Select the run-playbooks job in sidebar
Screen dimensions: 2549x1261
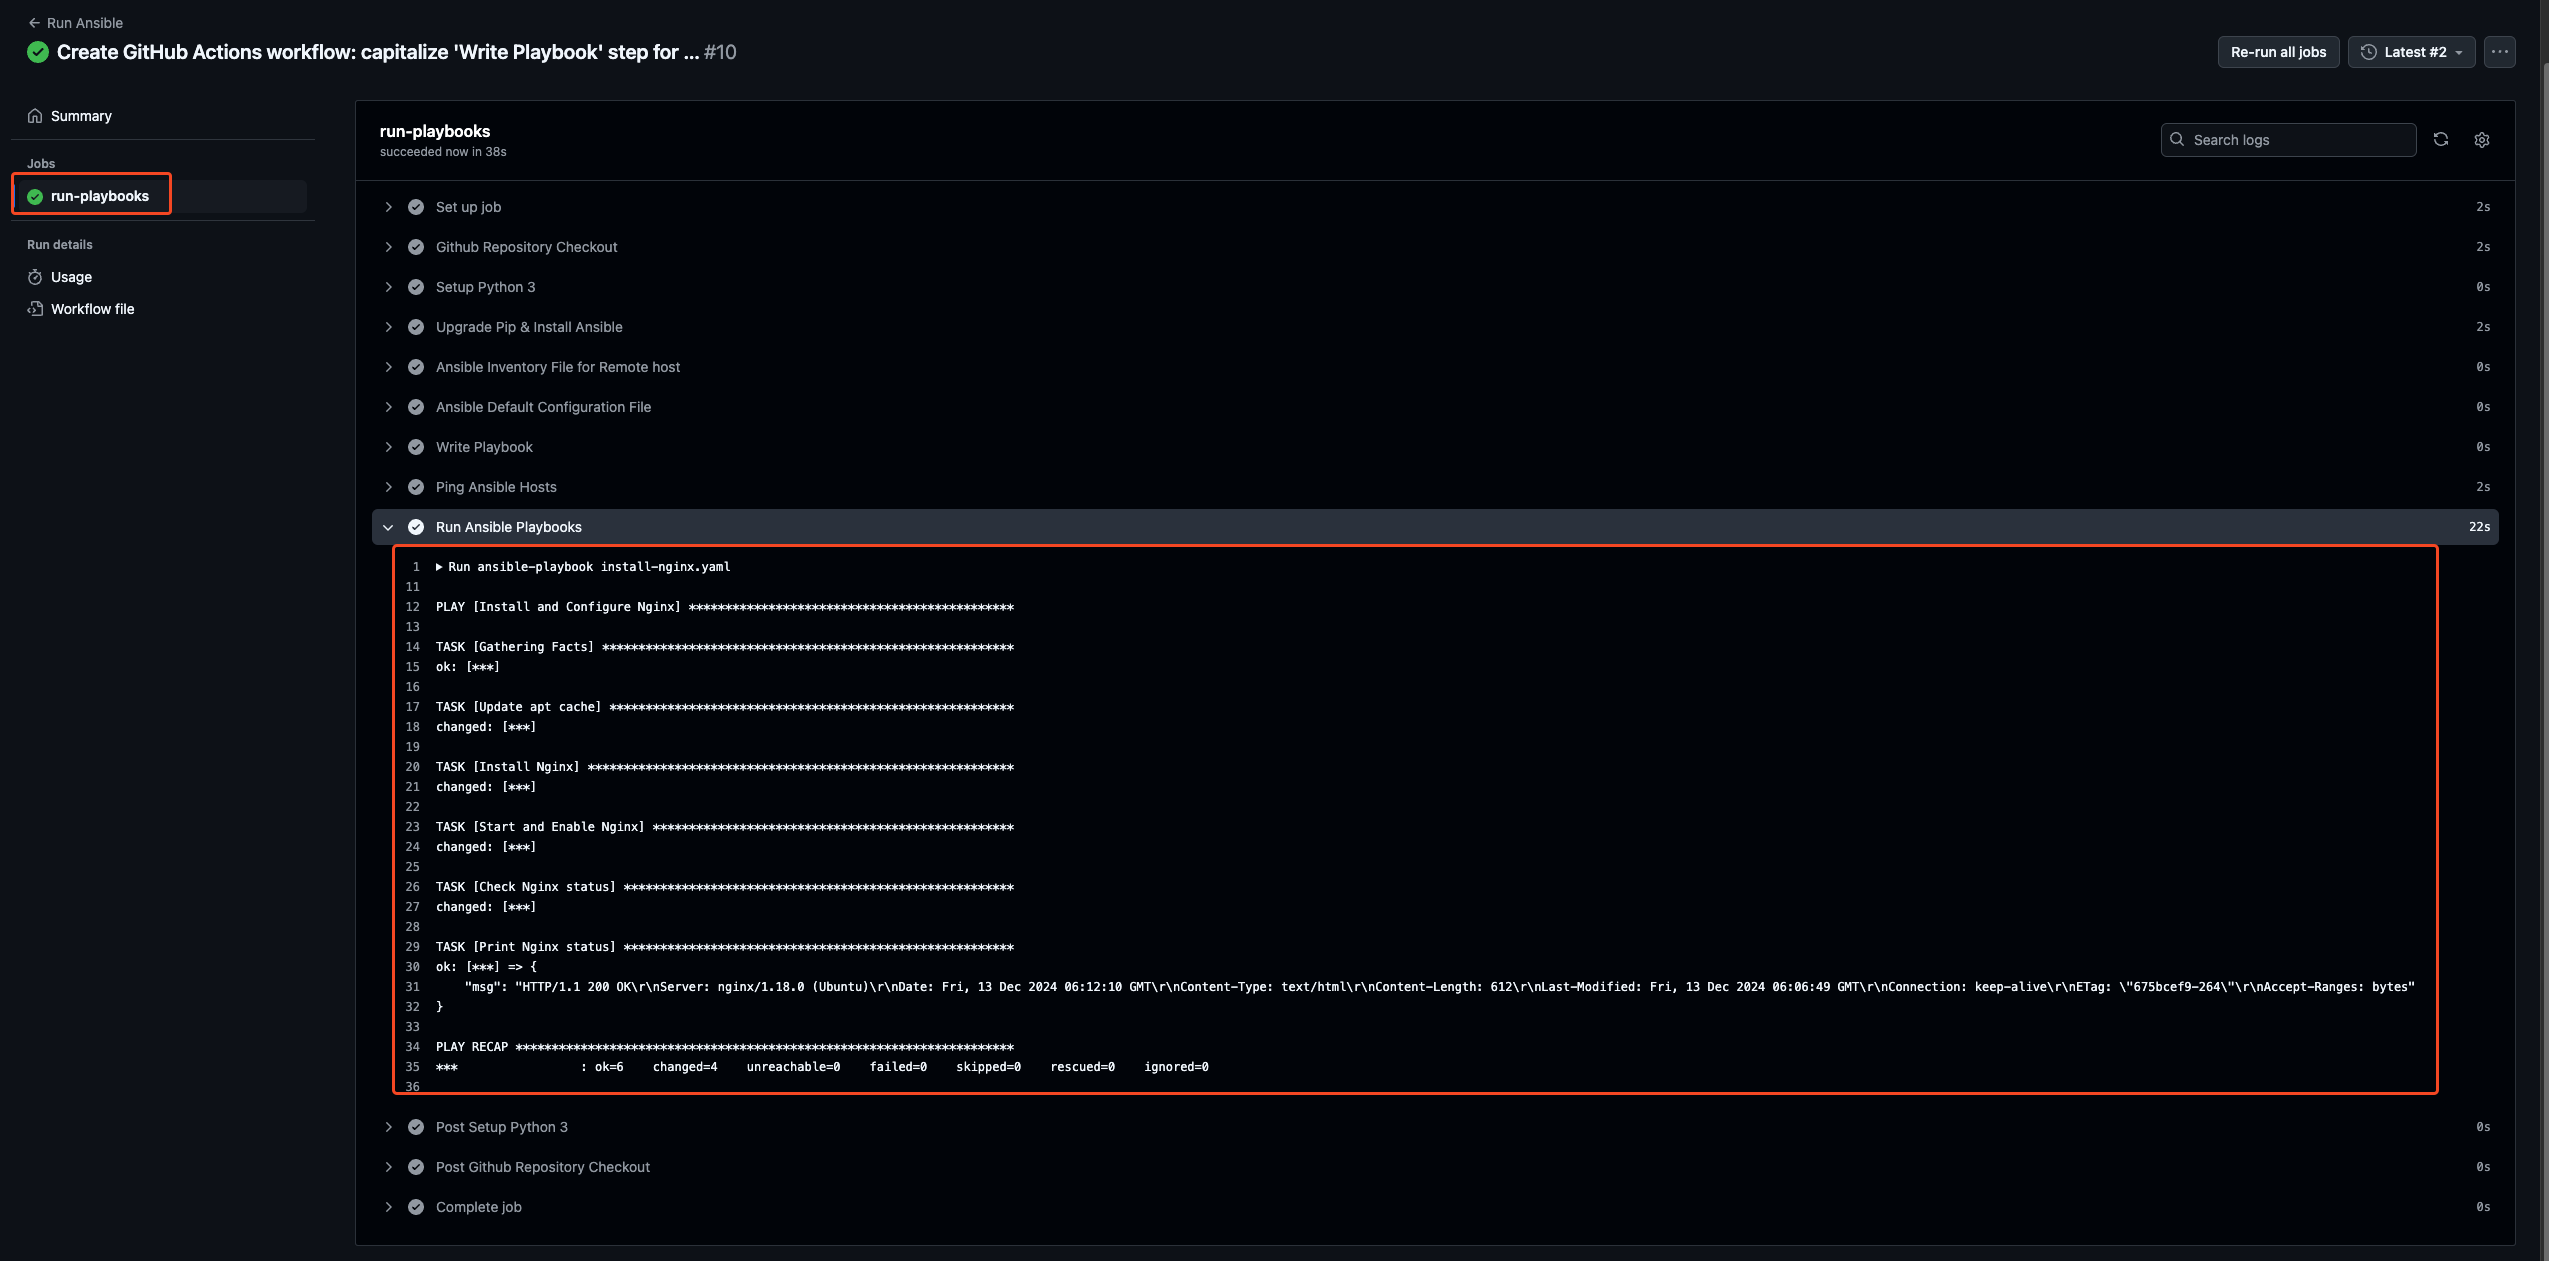(x=100, y=196)
